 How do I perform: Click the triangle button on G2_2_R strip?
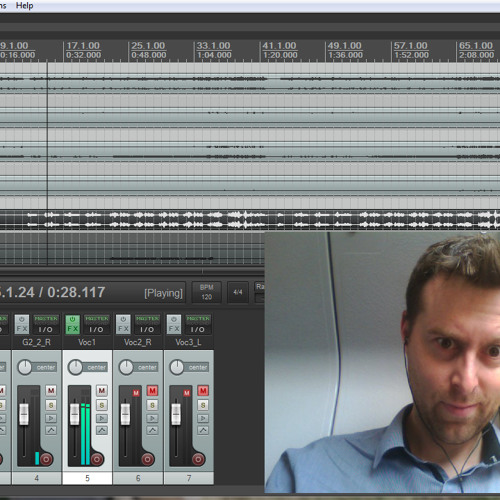click(51, 418)
